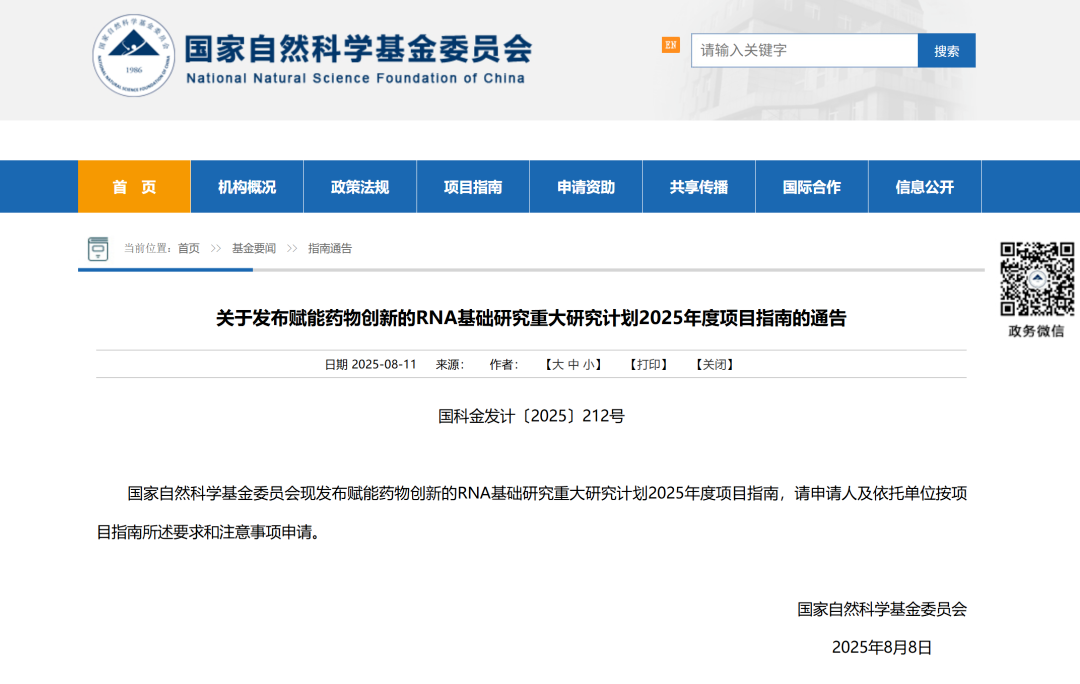
Task: Select the 信息公开 navigation item
Action: 925,187
